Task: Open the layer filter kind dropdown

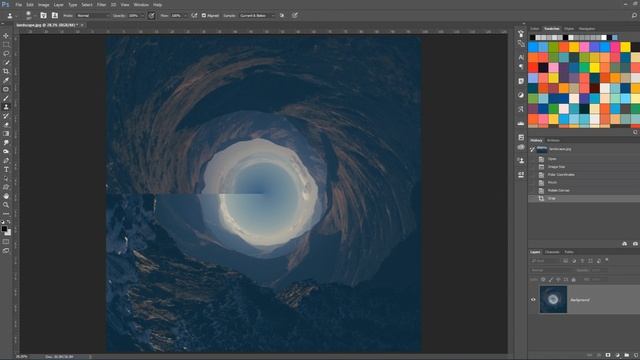Action: coord(545,260)
